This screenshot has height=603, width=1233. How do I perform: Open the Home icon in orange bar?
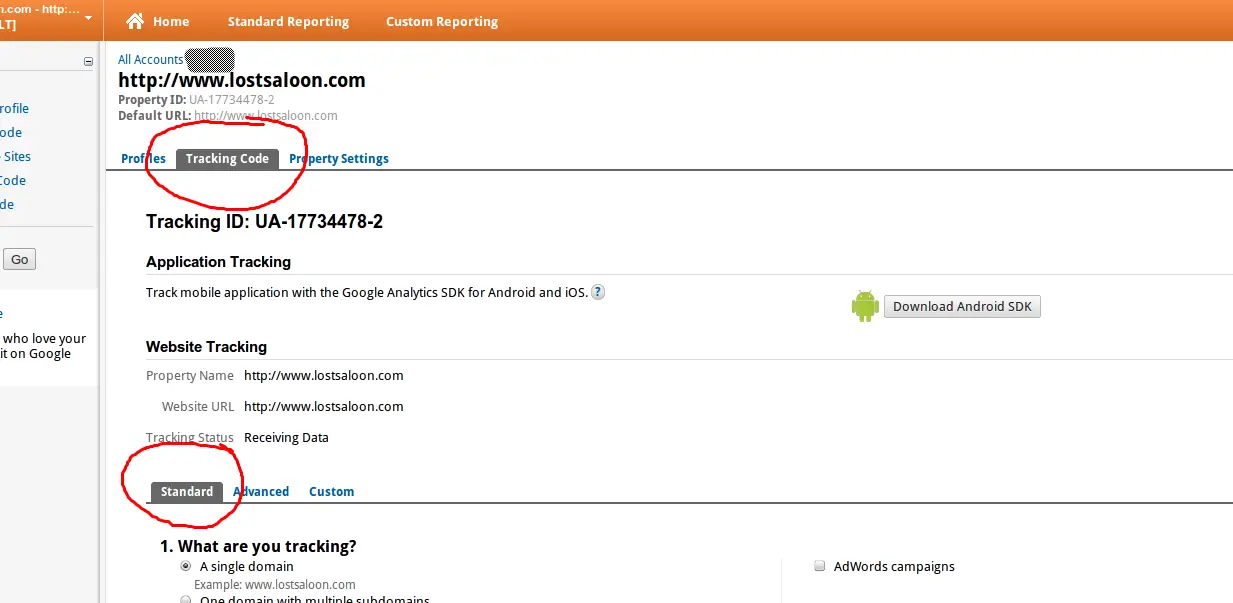135,21
